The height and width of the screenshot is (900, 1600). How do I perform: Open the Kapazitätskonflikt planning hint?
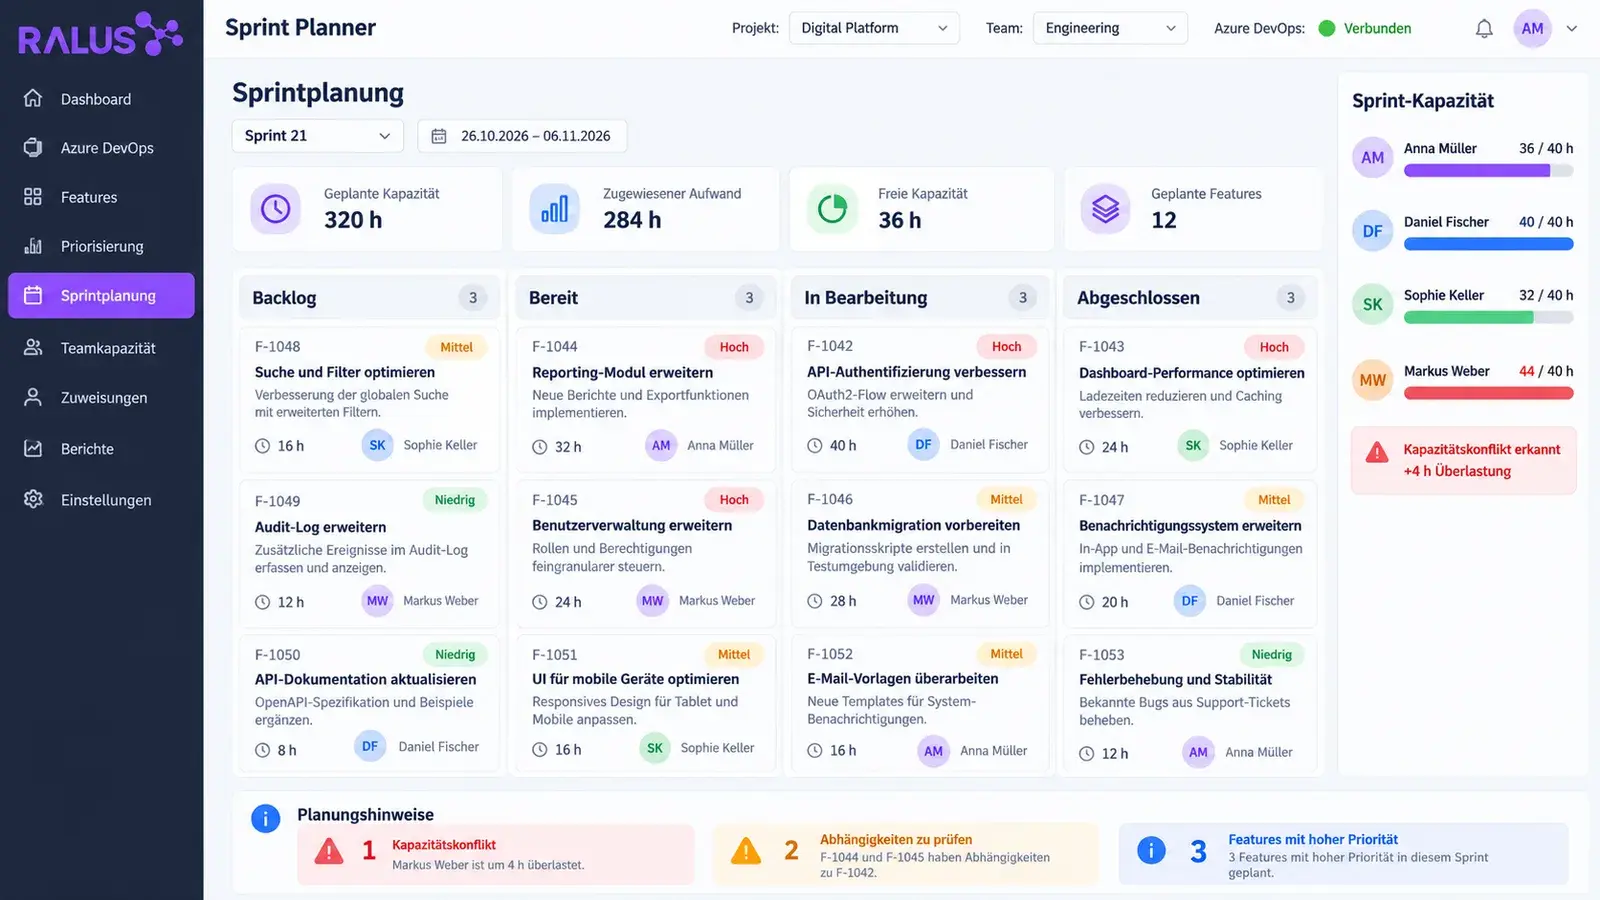[x=496, y=854]
